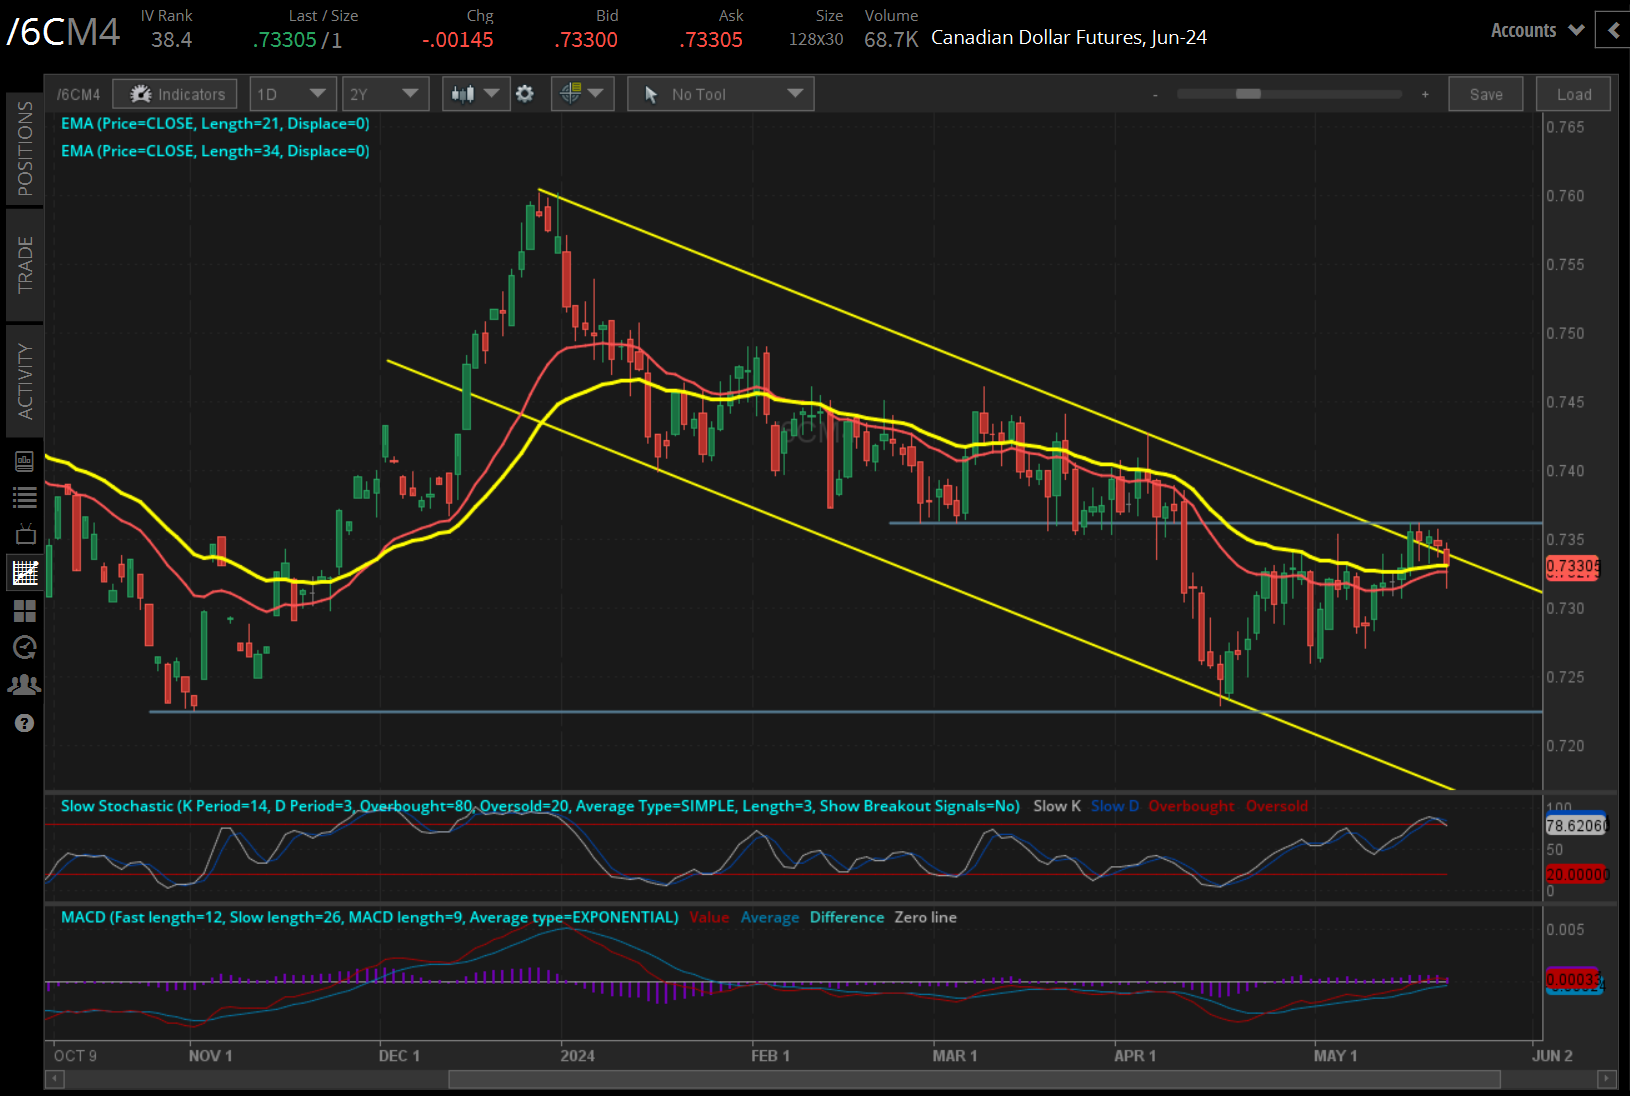
Task: Click the zoom out minus button
Action: point(1155,95)
